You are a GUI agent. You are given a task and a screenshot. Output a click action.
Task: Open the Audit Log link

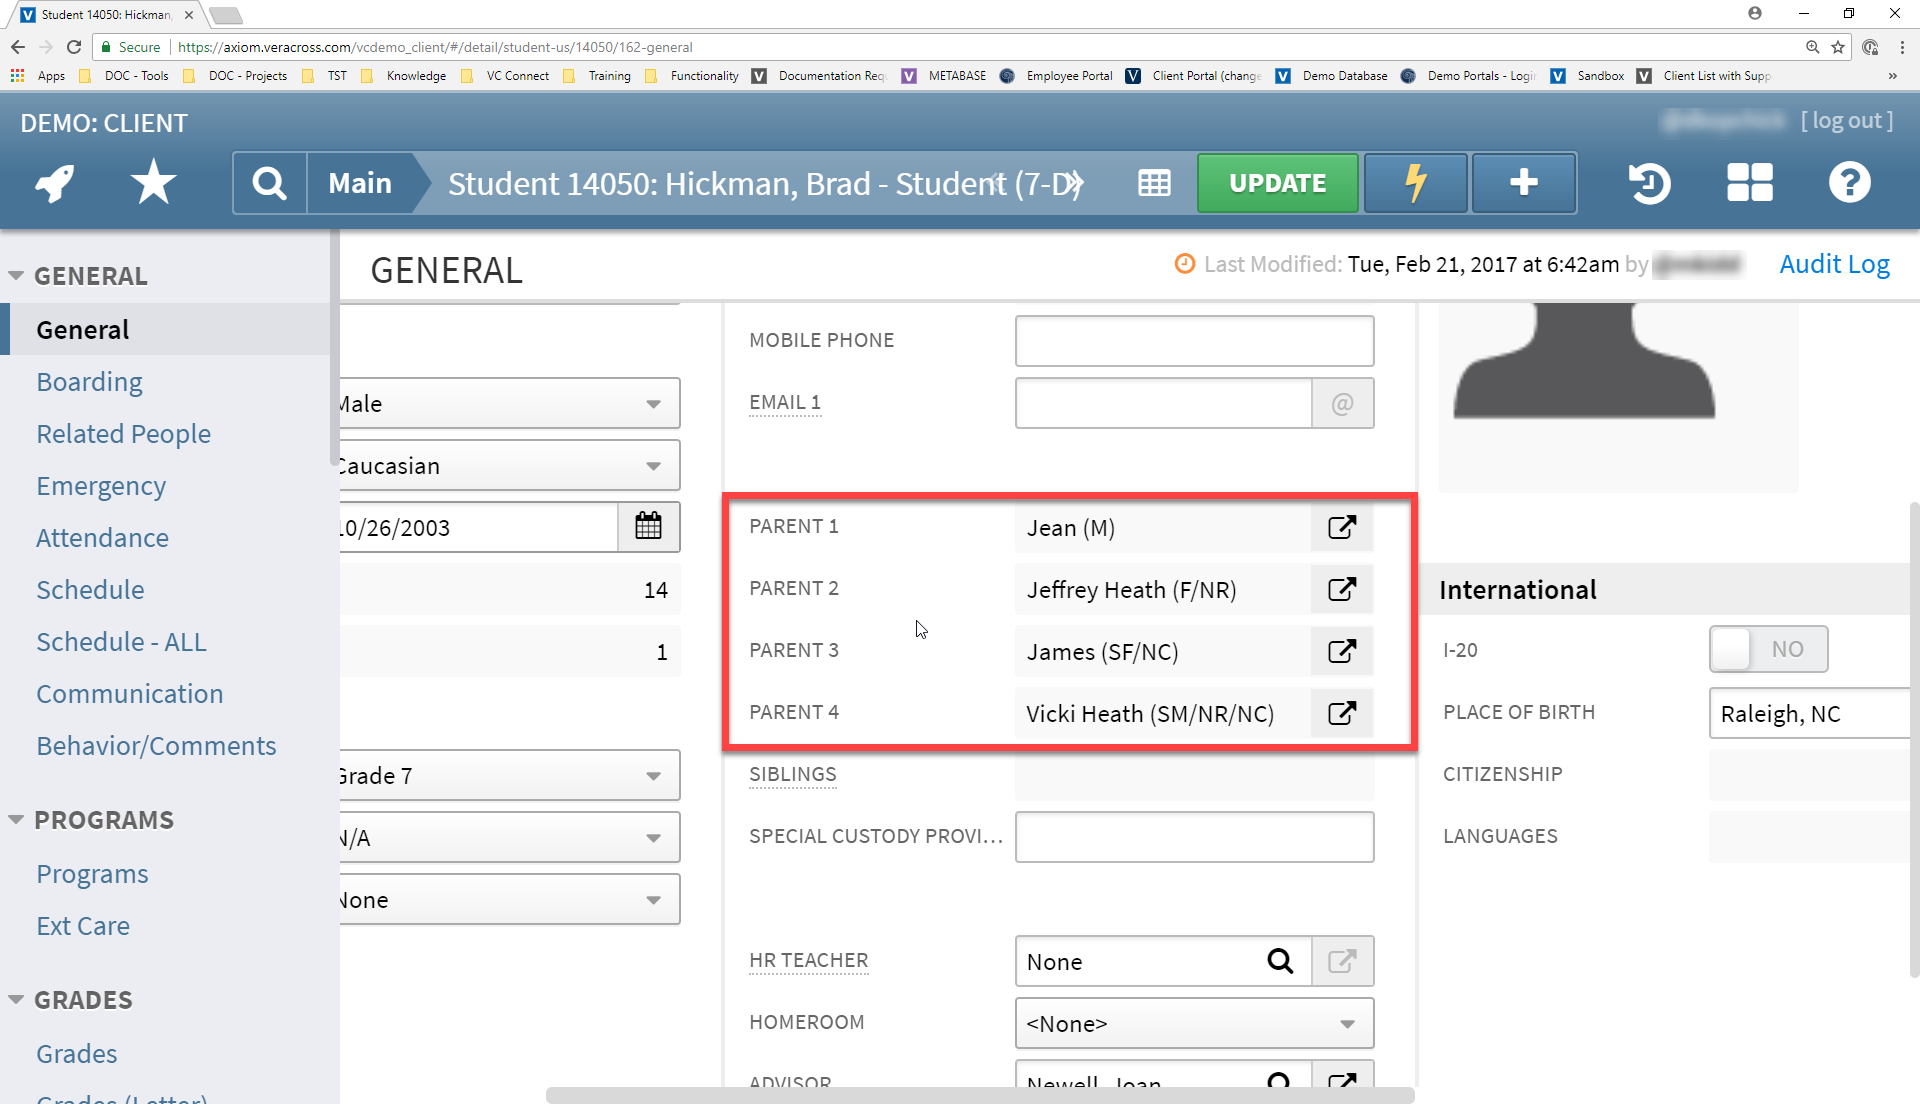click(x=1834, y=265)
